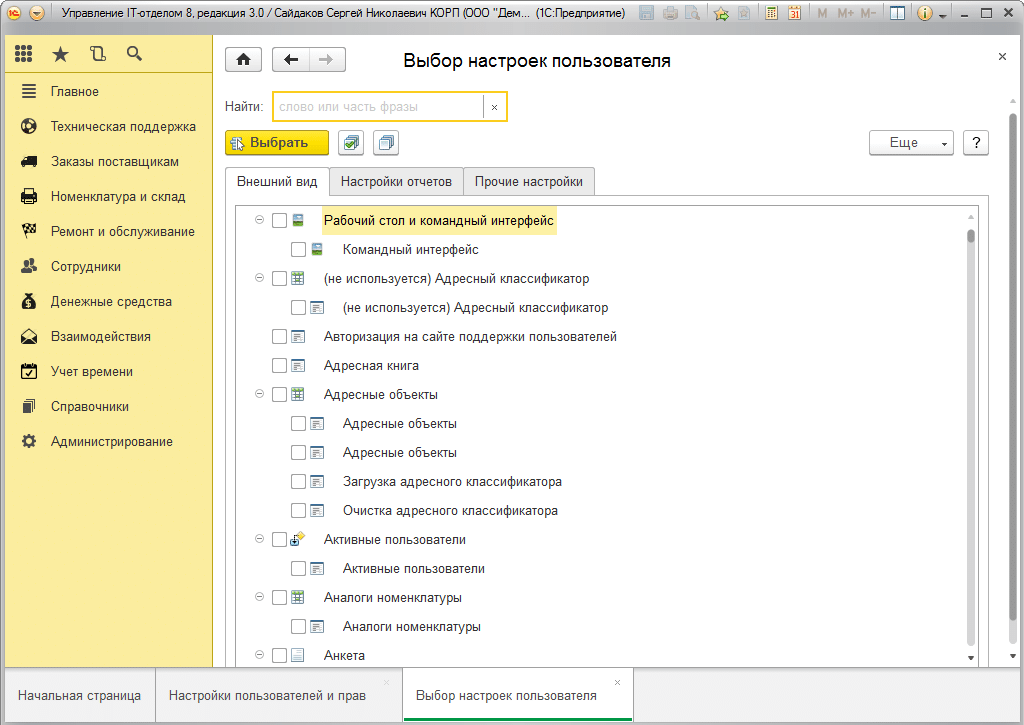Check parent Активные пользователи checkbox

280,540
